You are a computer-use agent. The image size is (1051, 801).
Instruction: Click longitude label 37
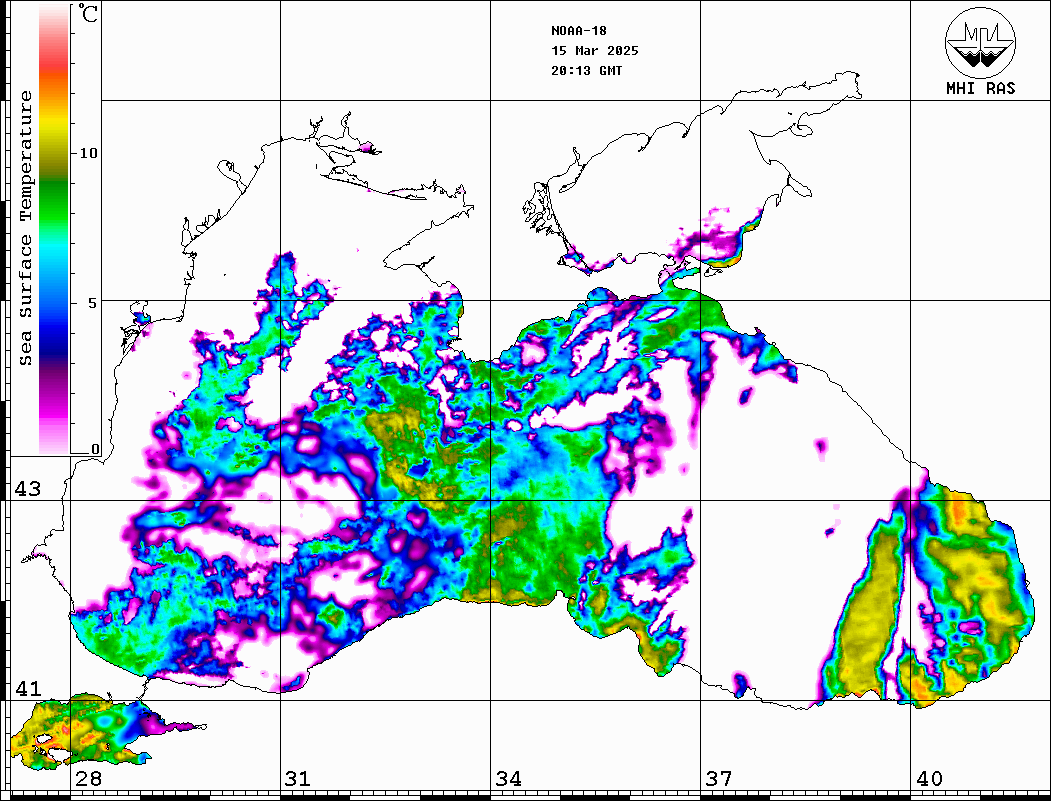point(719,779)
